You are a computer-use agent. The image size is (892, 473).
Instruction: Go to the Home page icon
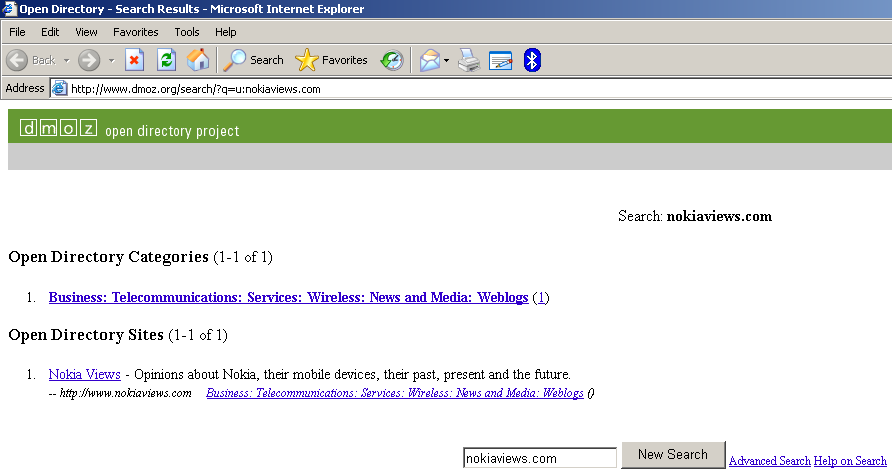pyautogui.click(x=198, y=60)
